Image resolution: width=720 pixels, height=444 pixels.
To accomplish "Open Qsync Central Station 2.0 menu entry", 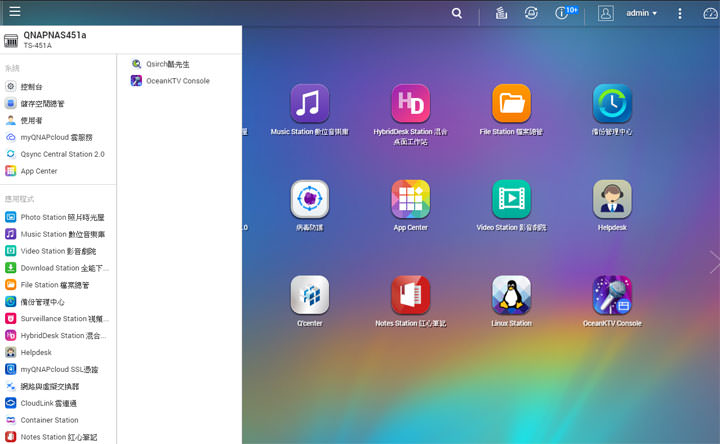I will 61,154.
